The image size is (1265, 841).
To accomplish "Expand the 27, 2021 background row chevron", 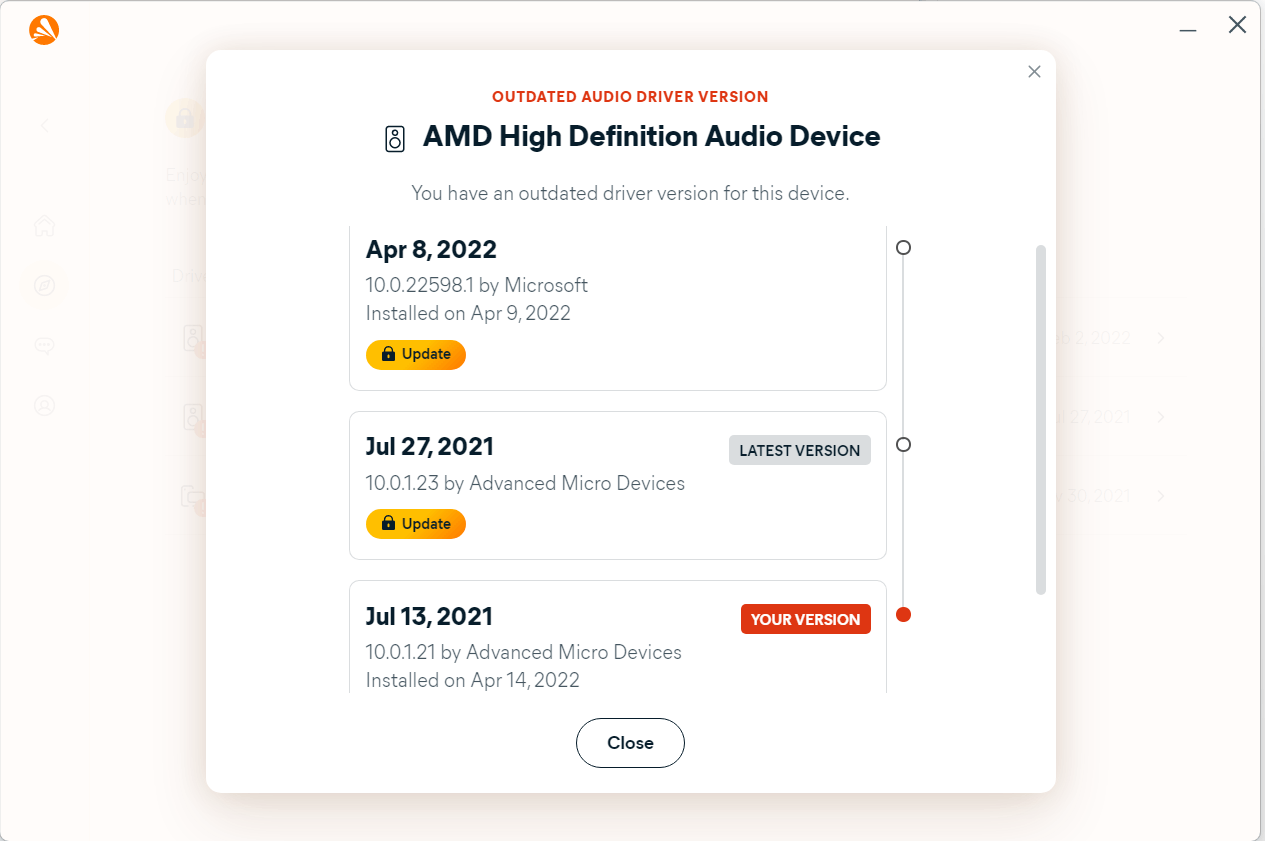I will [1161, 417].
